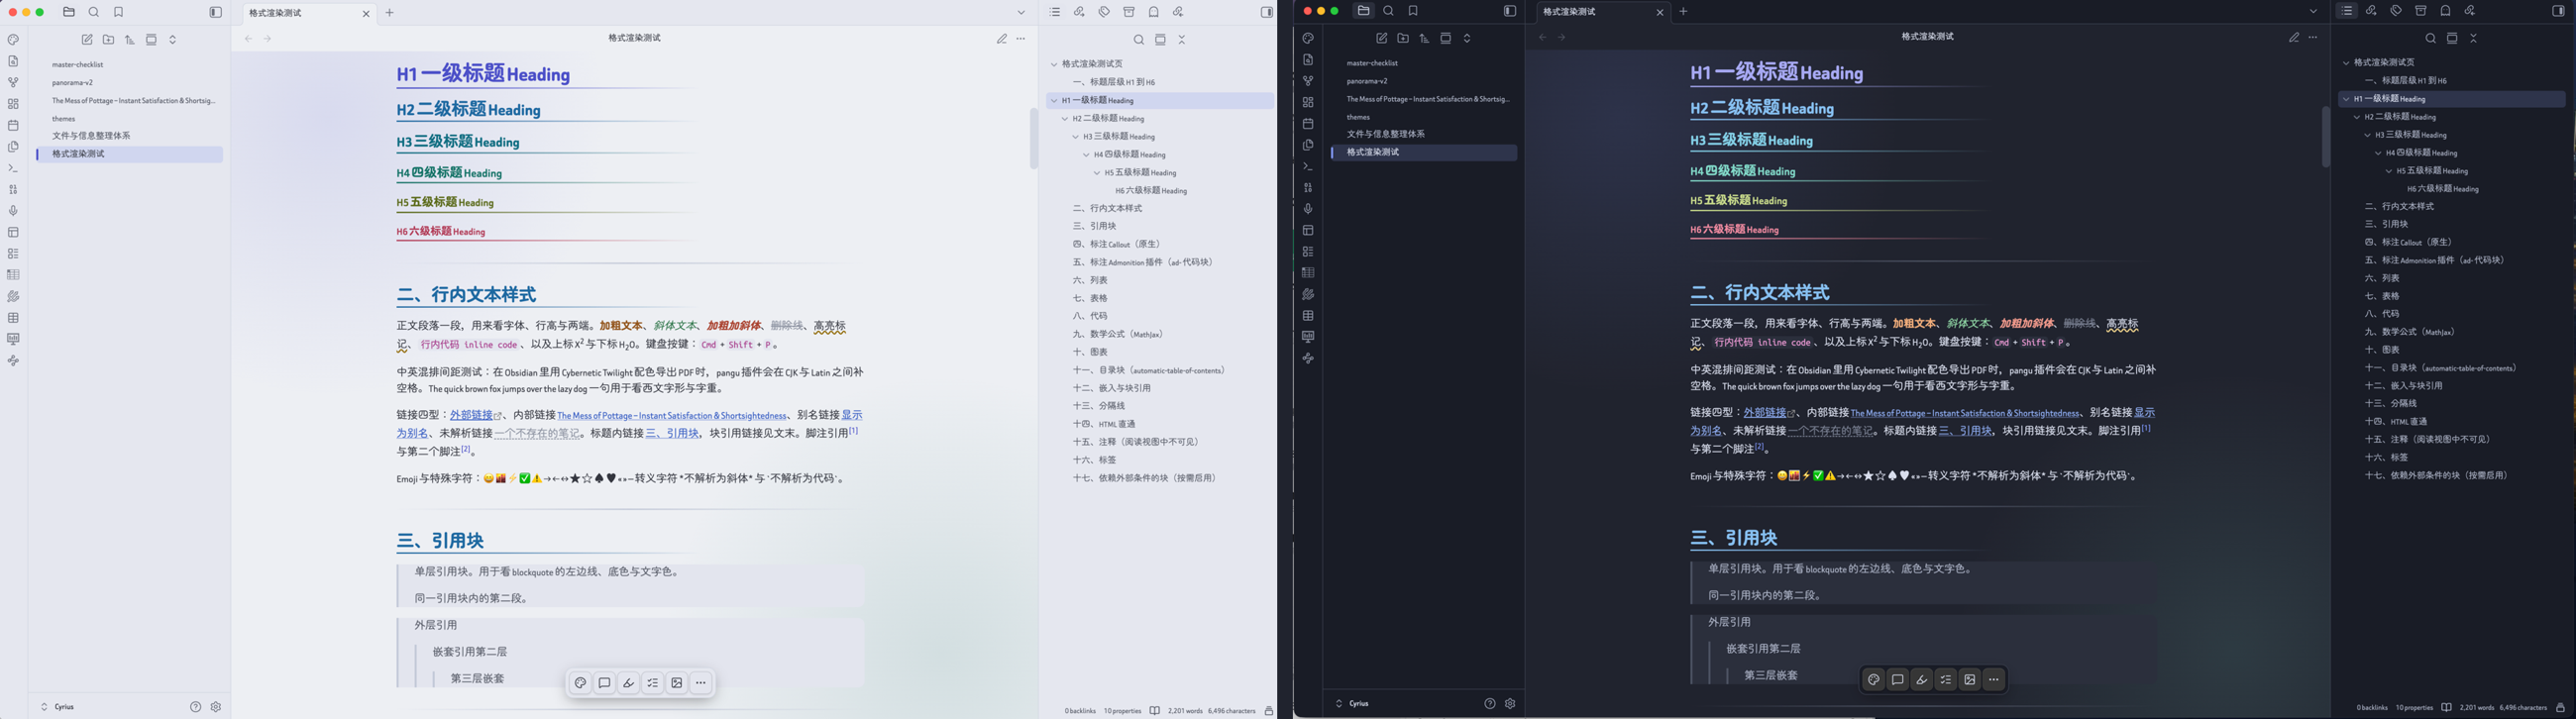Open more options menu in light window note header
The image size is (2576, 719).
pos(1021,39)
